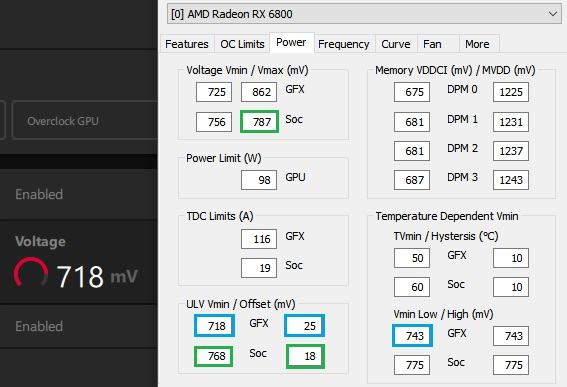Image resolution: width=567 pixels, height=387 pixels.
Task: Click the Soc TDC limit field showing 19
Action: pyautogui.click(x=259, y=268)
